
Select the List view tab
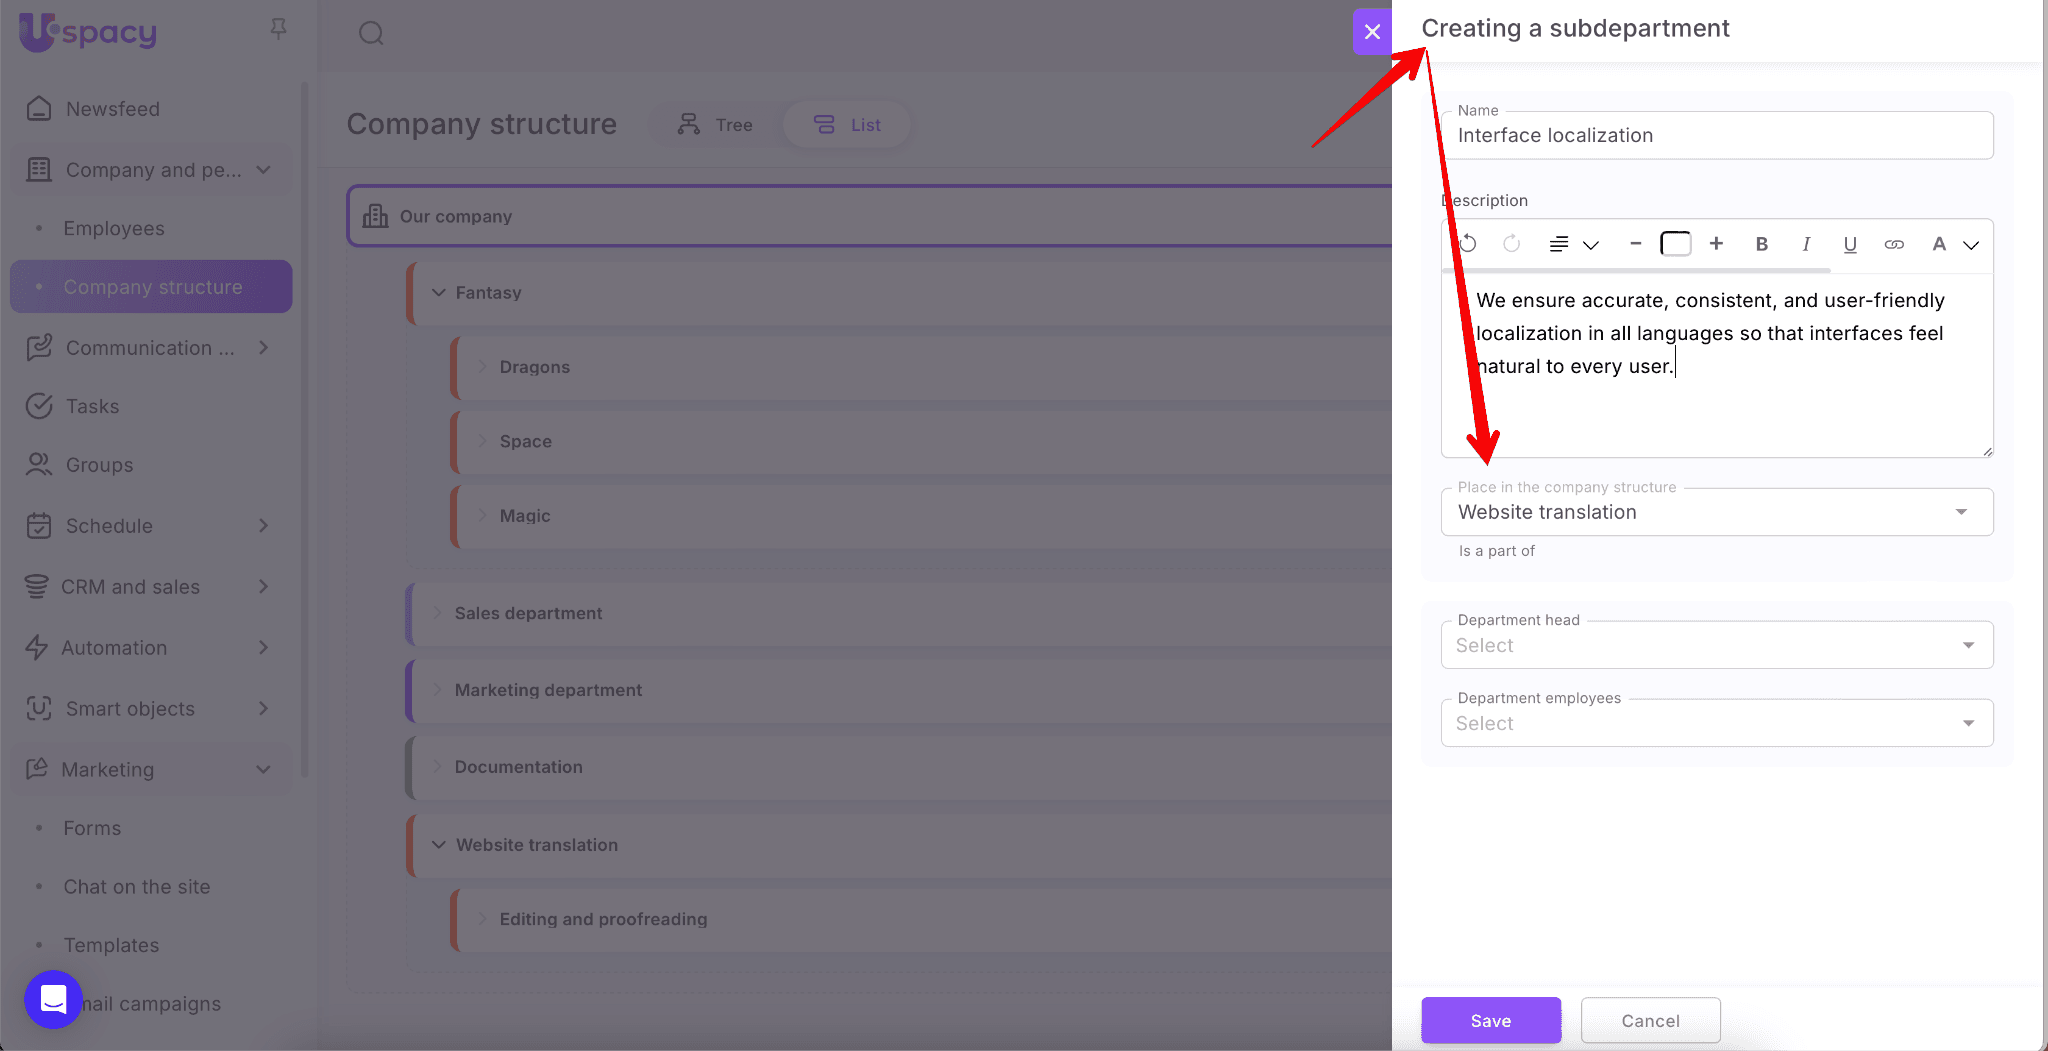(847, 125)
